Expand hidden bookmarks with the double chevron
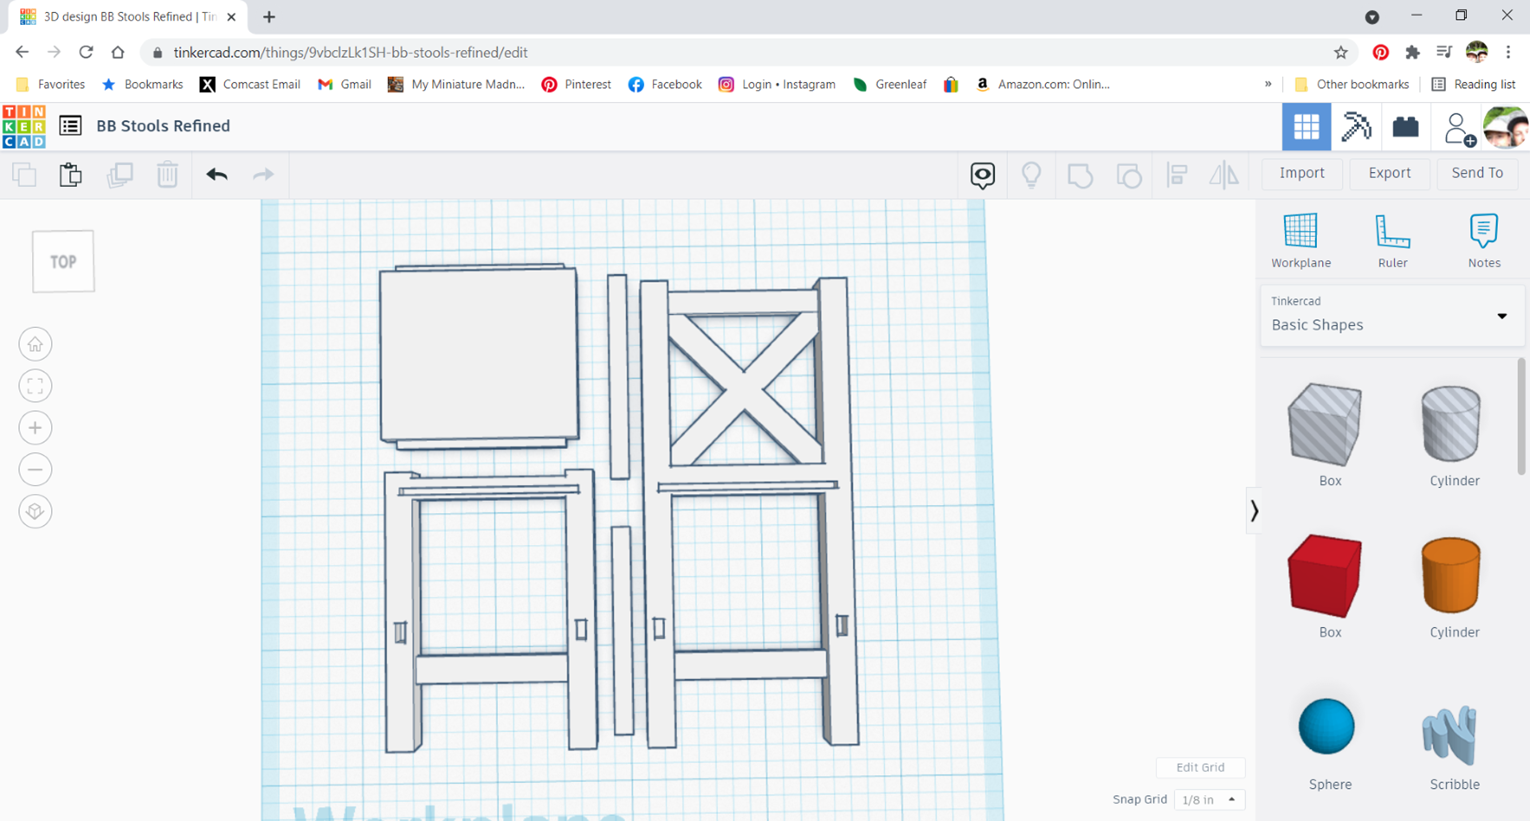Viewport: 1530px width, 821px height. (1268, 85)
